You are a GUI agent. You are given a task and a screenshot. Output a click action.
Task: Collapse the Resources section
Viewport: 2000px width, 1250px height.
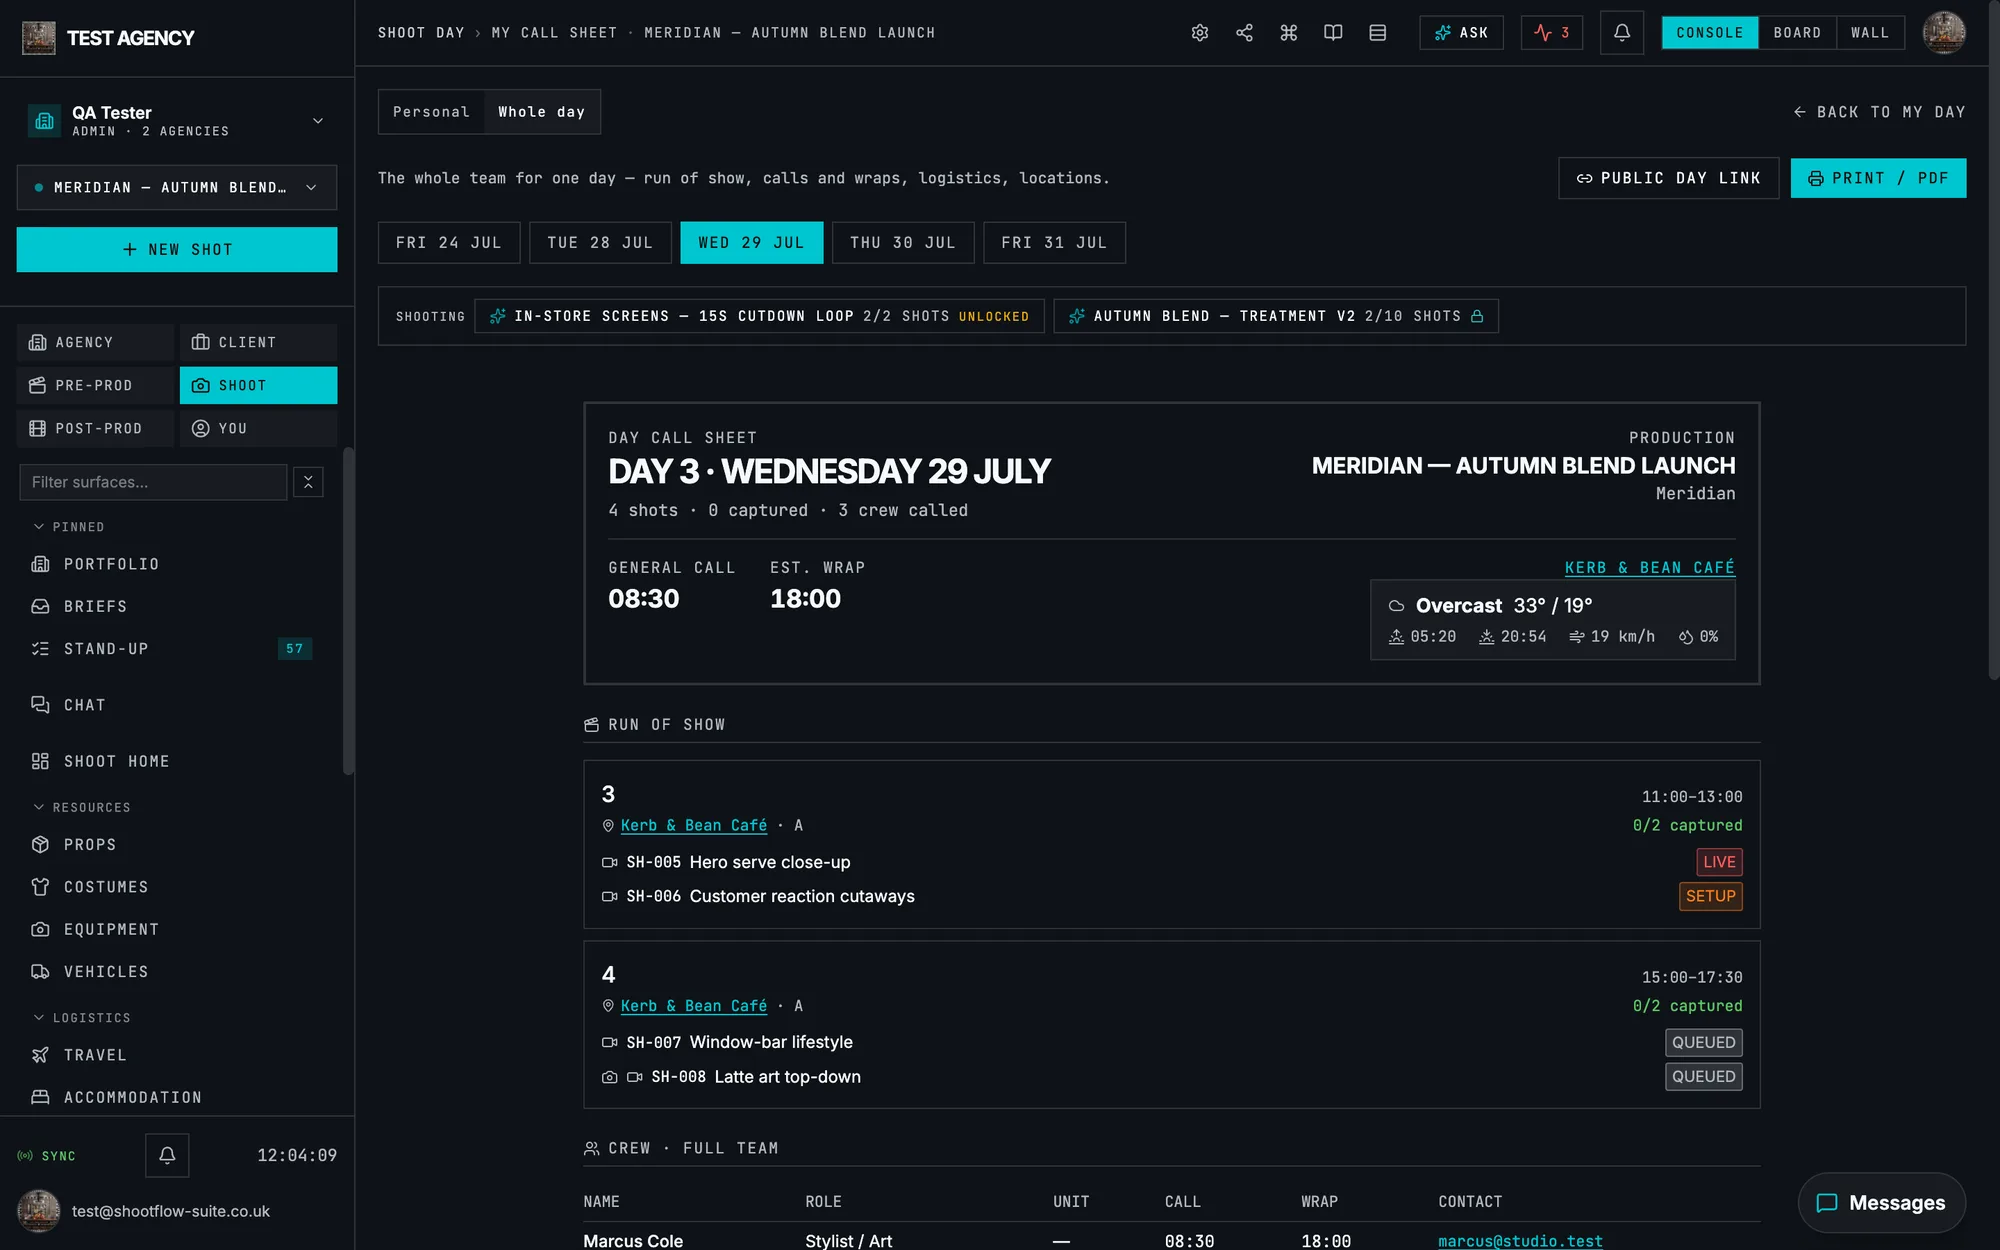click(x=82, y=807)
